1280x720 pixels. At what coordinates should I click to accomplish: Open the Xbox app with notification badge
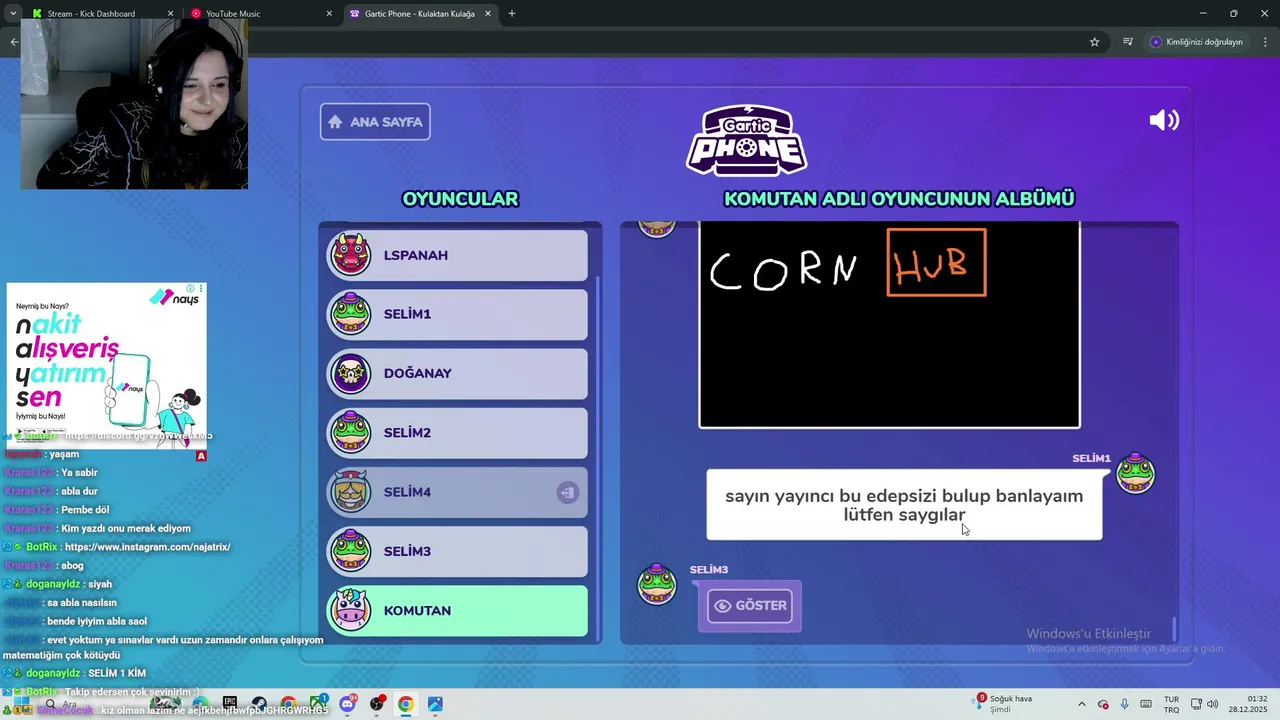point(318,704)
